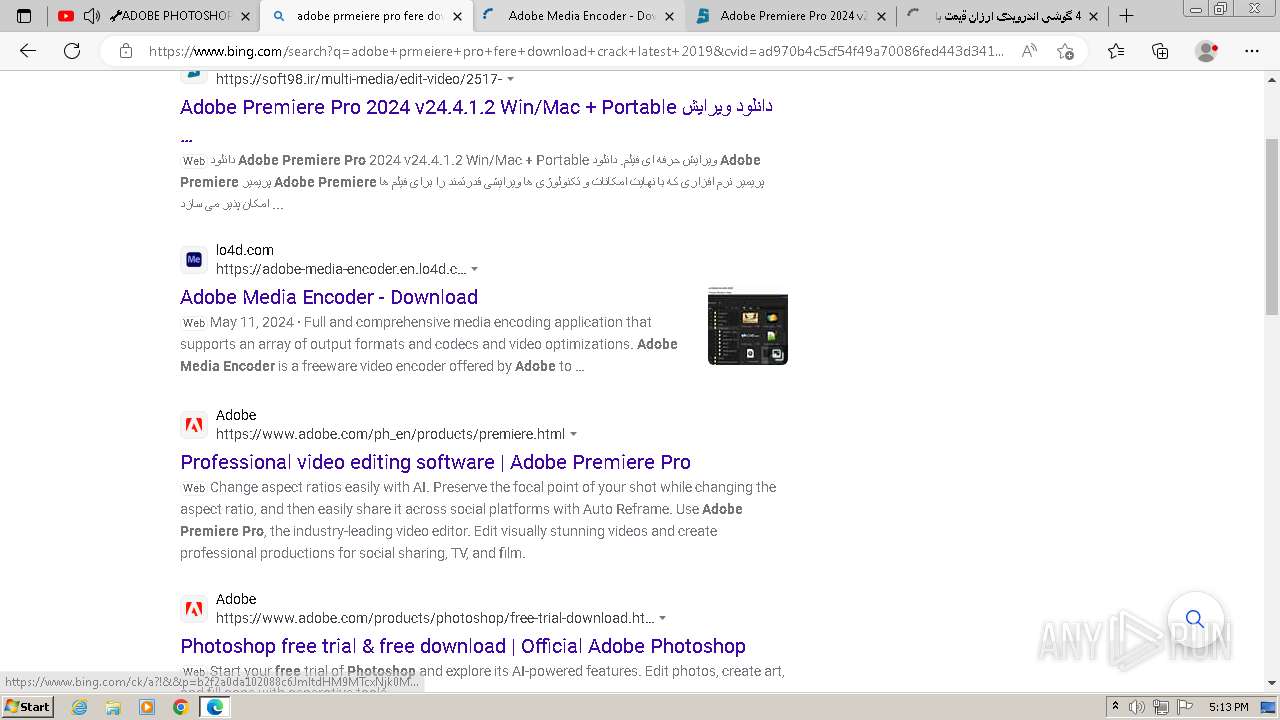Close the Adobe Premiere Pro 2024 tab
The width and height of the screenshot is (1280, 720).
881,16
